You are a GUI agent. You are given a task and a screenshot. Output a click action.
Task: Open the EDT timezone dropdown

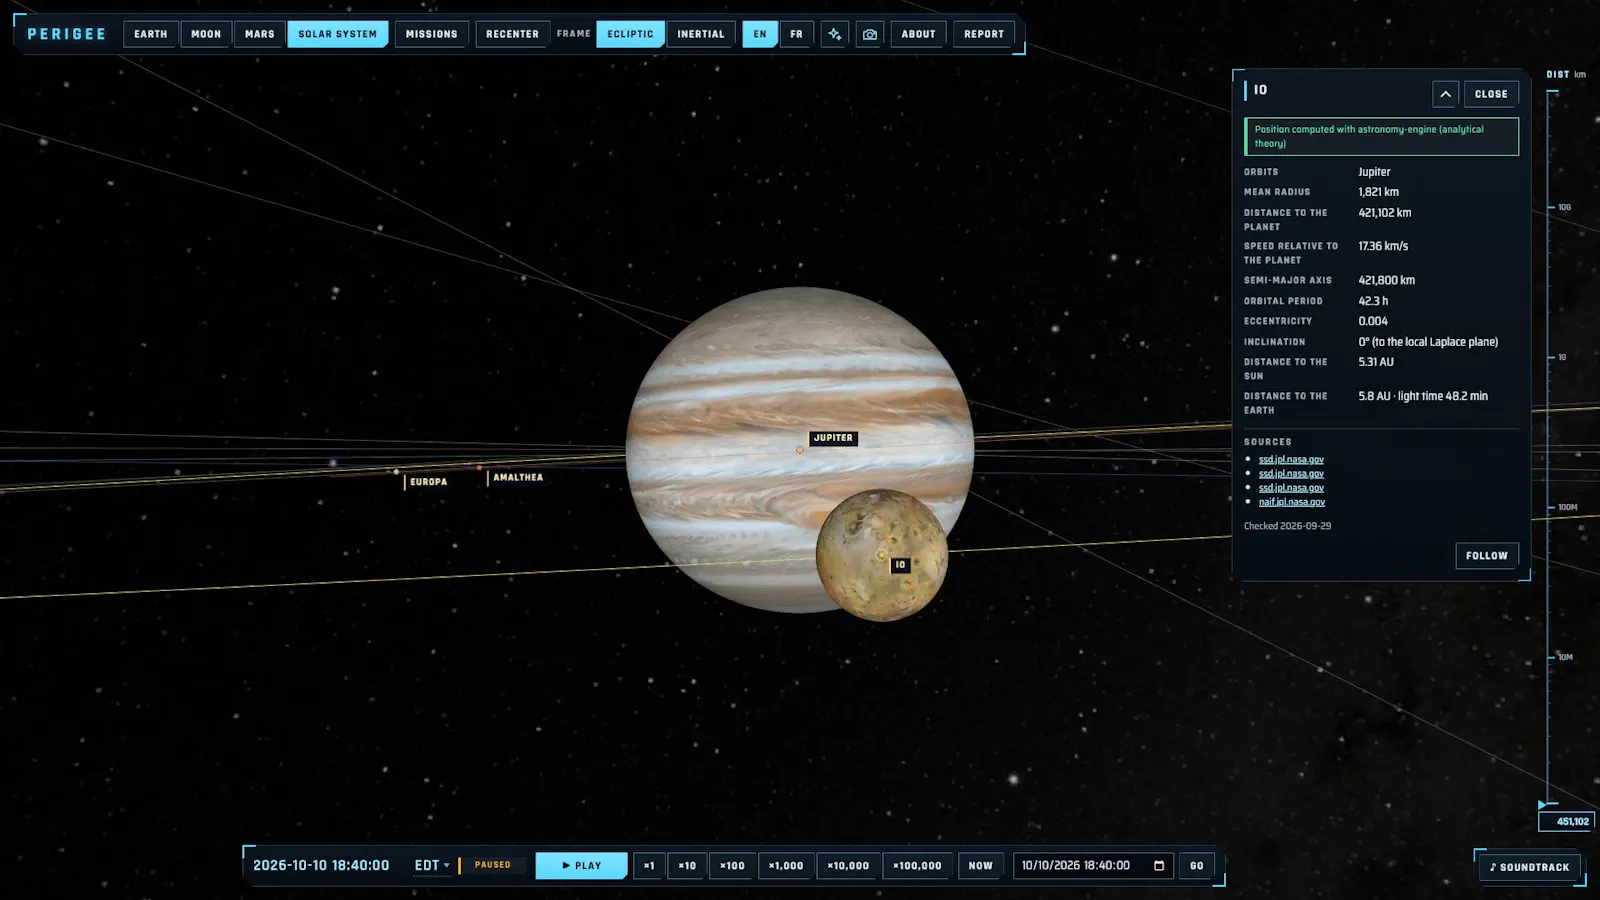(432, 866)
